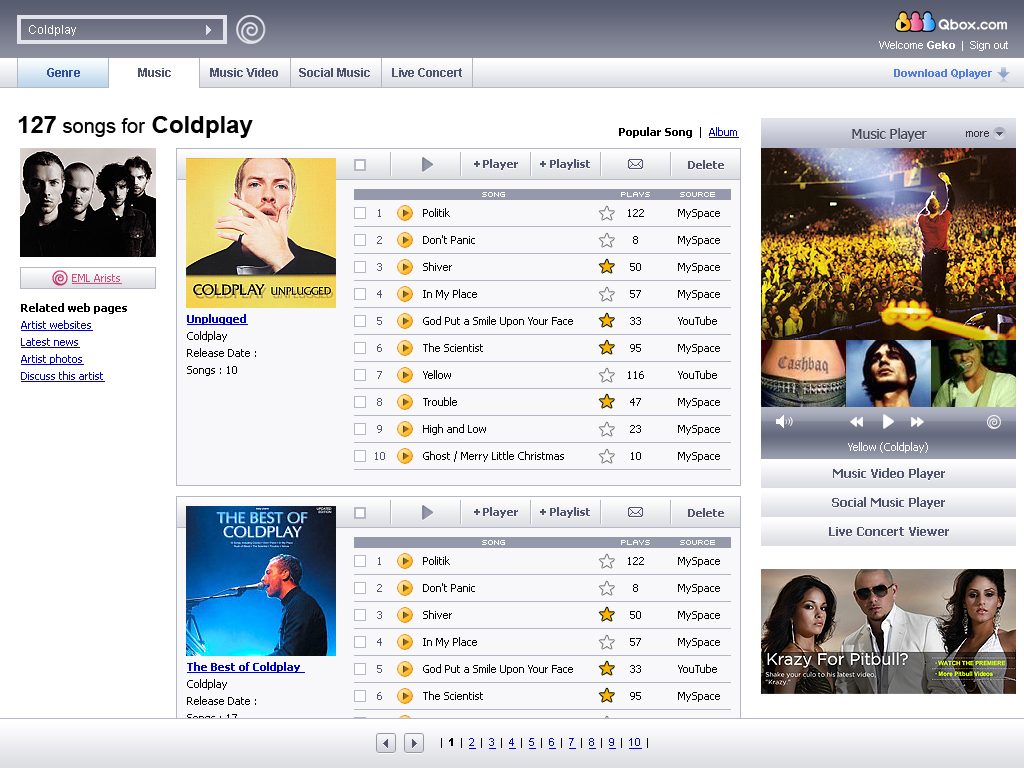This screenshot has width=1024, height=768.
Task: Switch to the Music tab
Action: click(x=154, y=72)
